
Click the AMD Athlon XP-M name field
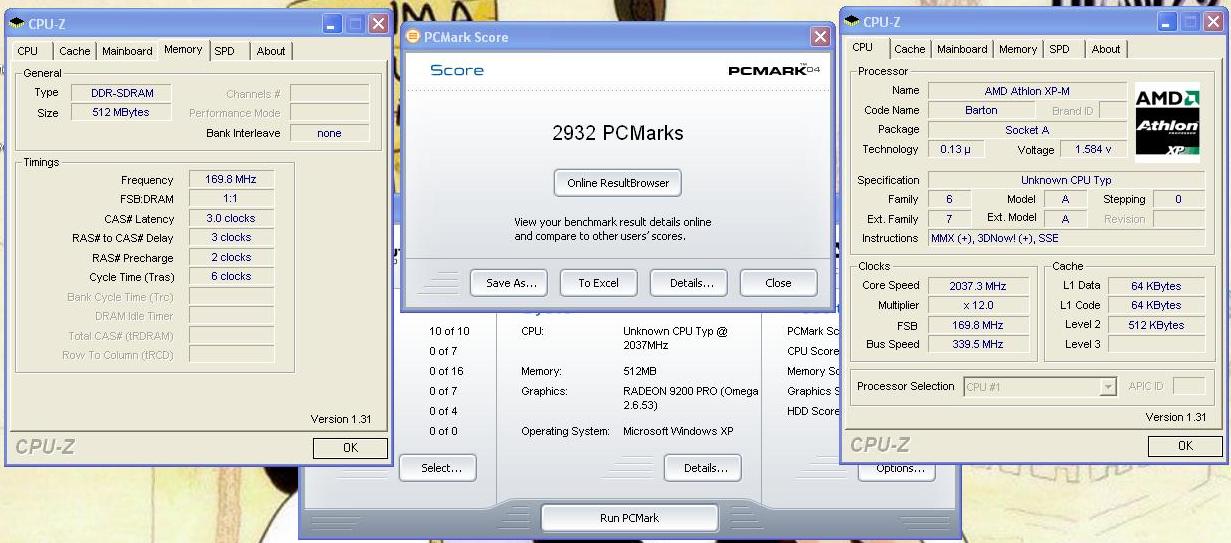[1027, 91]
